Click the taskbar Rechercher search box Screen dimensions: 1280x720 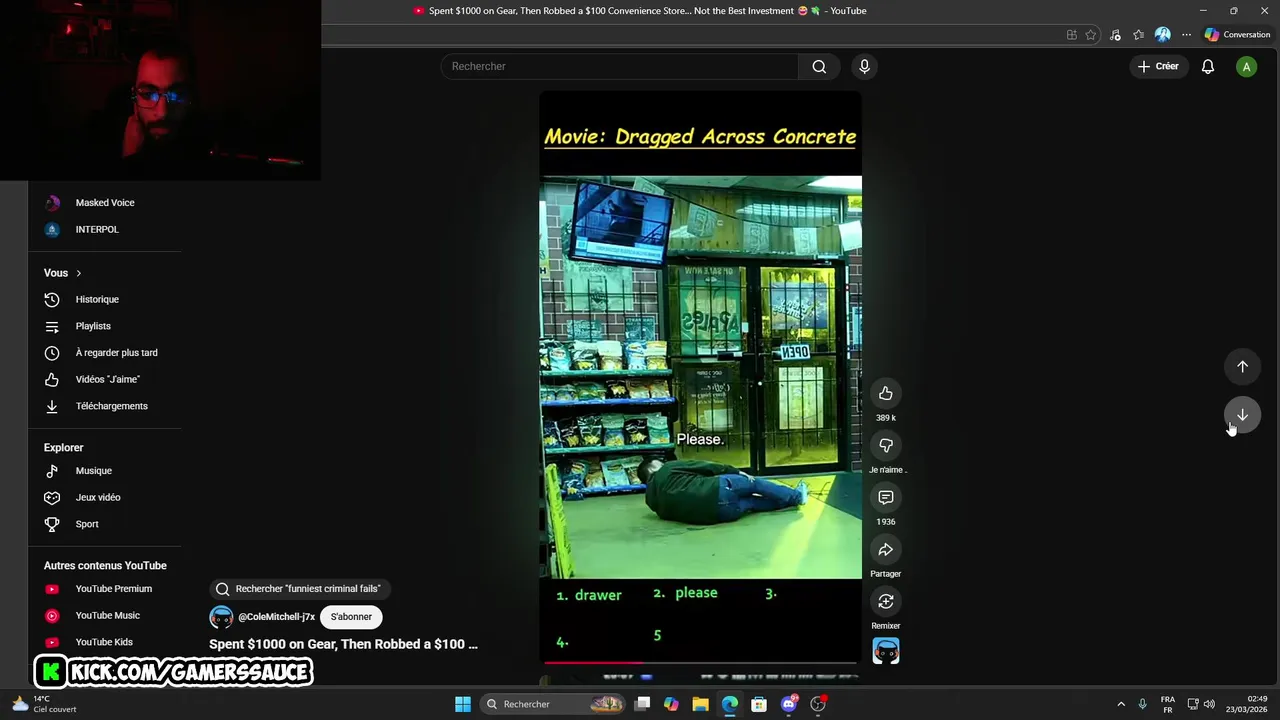tap(553, 704)
